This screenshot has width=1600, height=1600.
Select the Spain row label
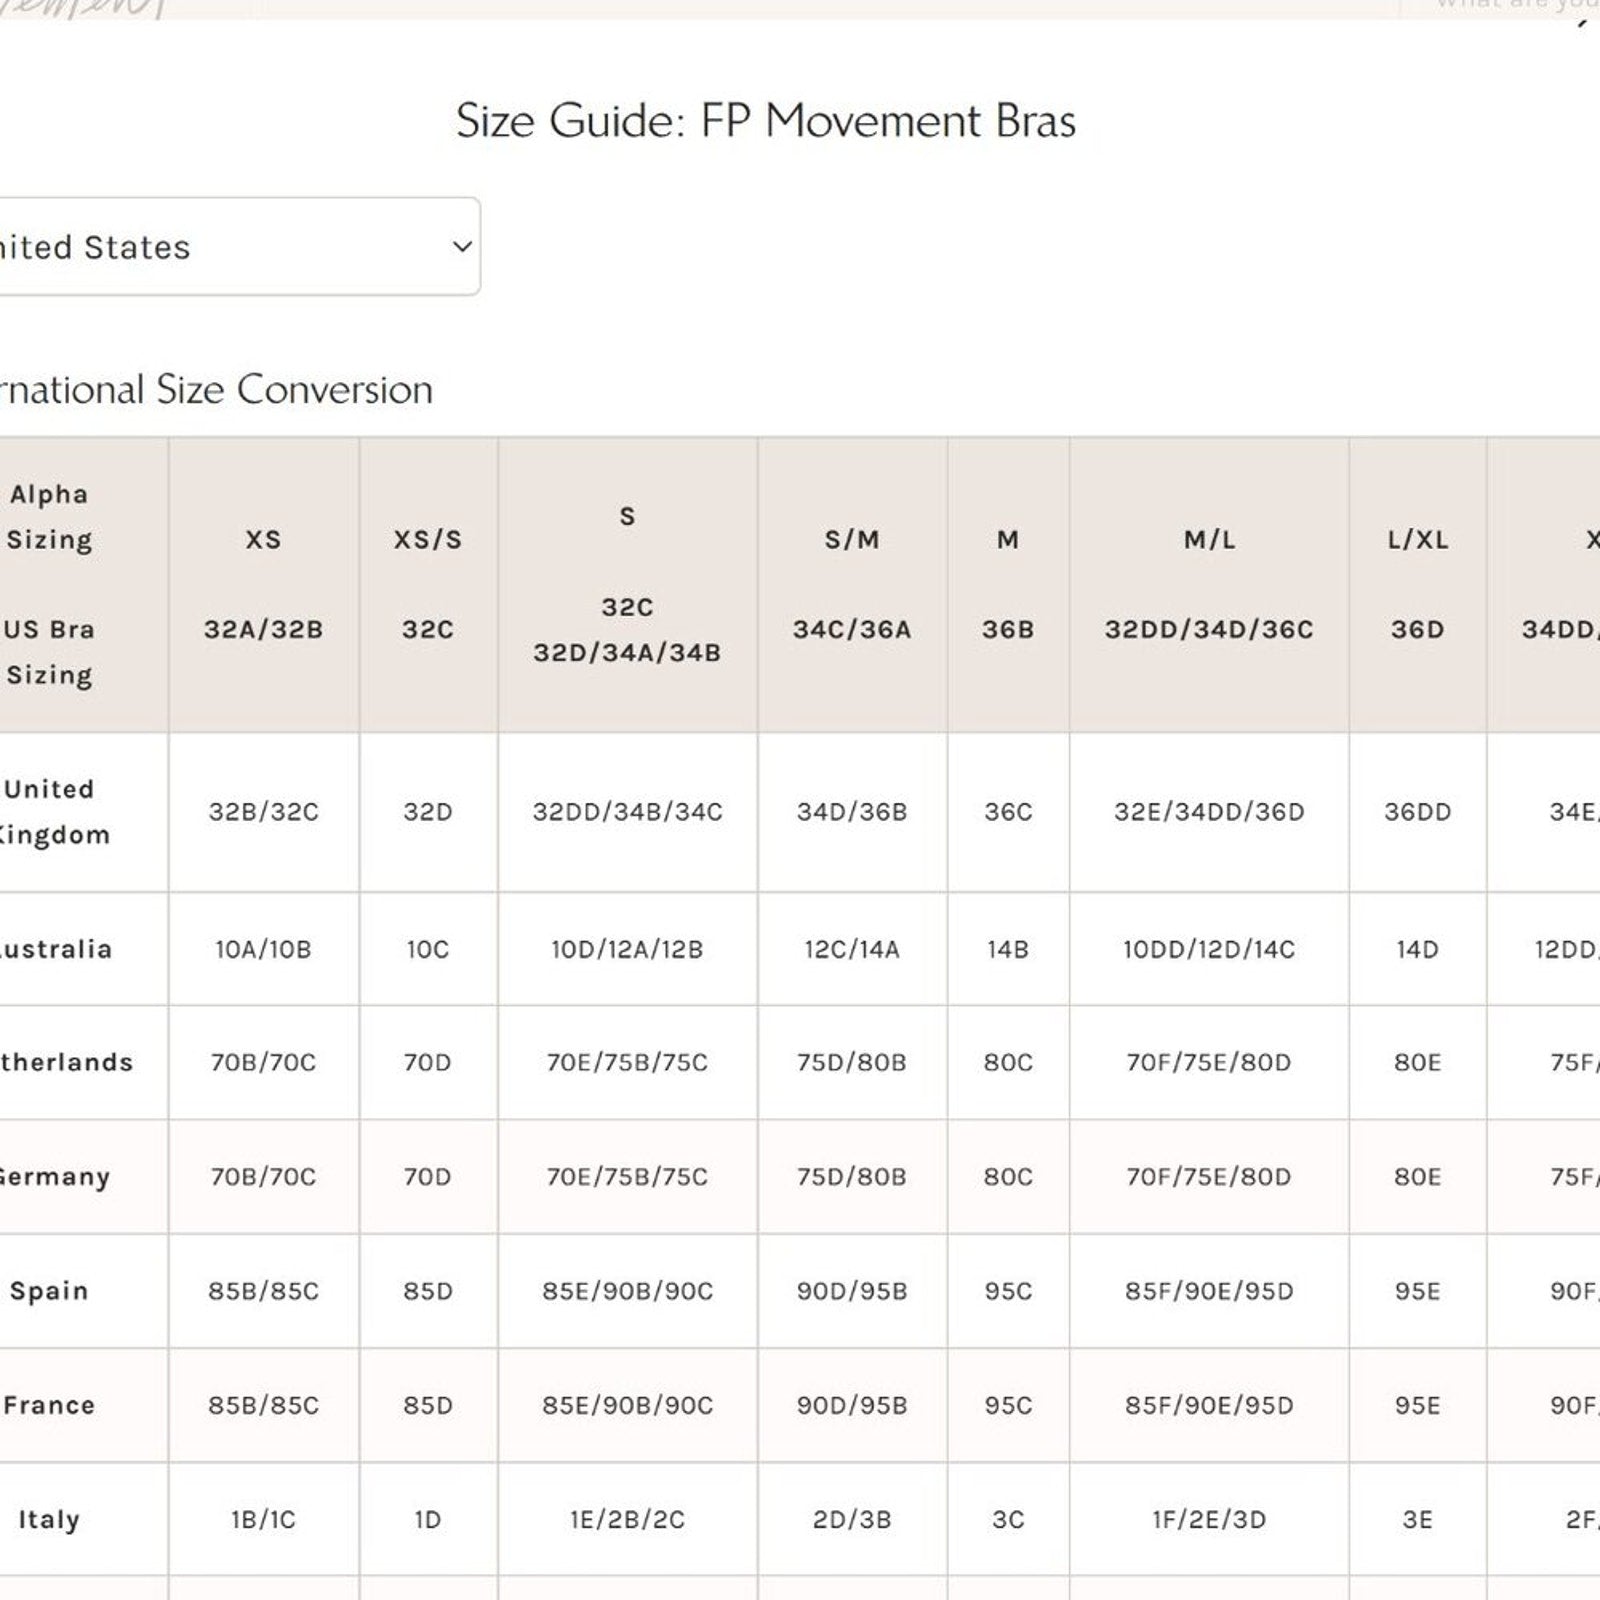point(50,1291)
